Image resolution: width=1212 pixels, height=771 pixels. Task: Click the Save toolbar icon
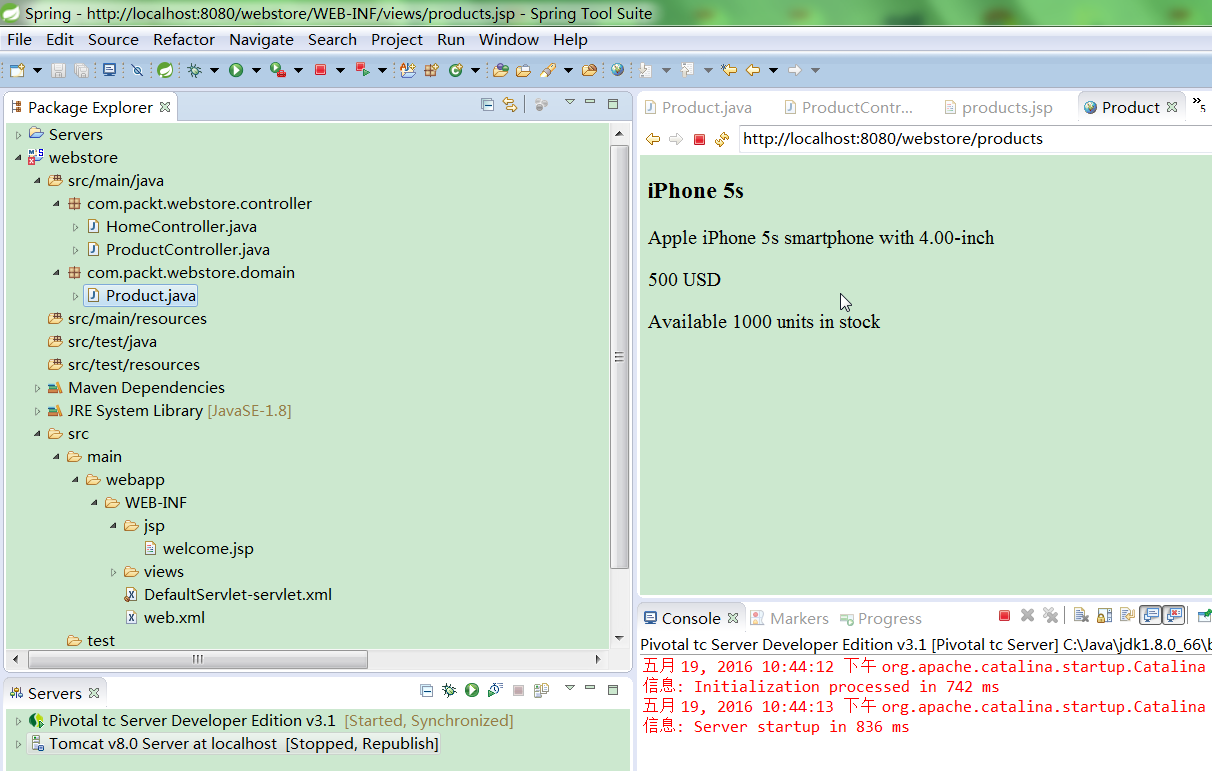pos(58,70)
